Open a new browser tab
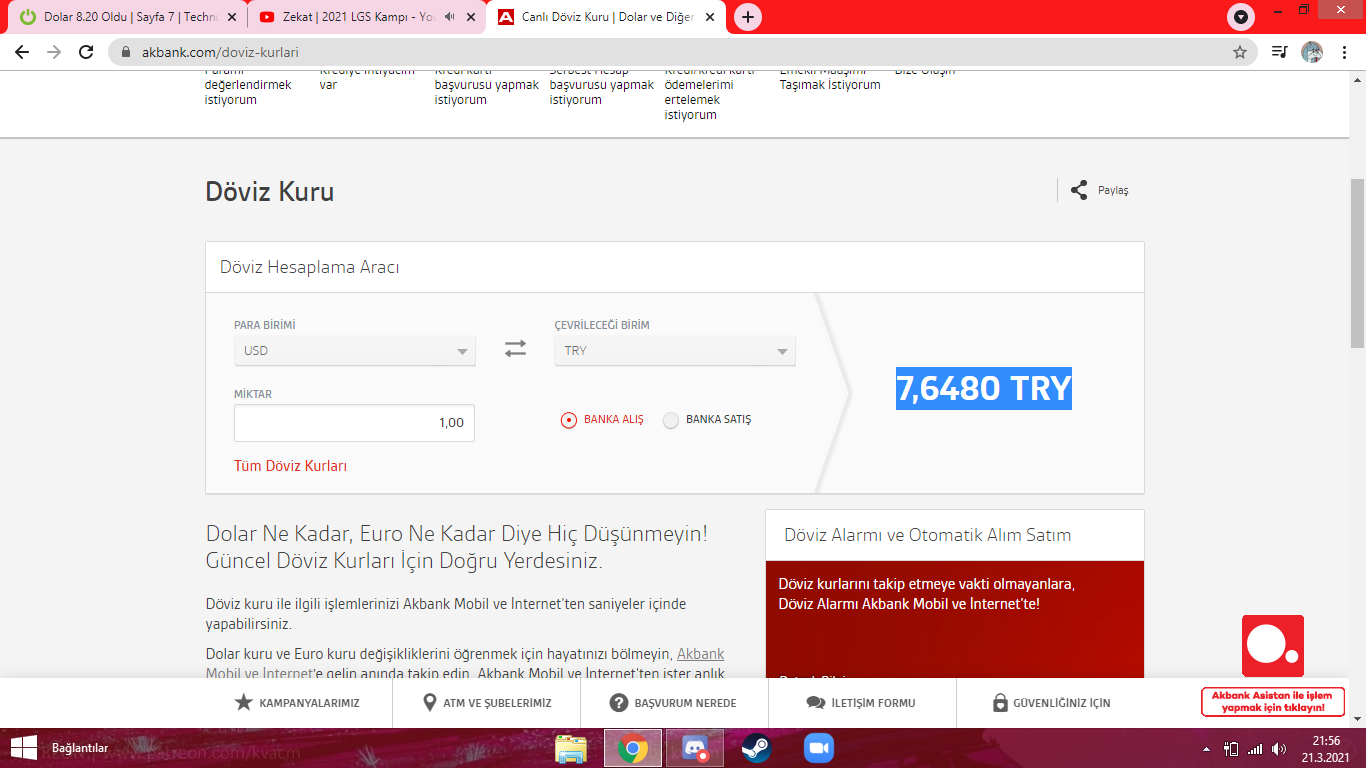The image size is (1366, 768). (747, 17)
